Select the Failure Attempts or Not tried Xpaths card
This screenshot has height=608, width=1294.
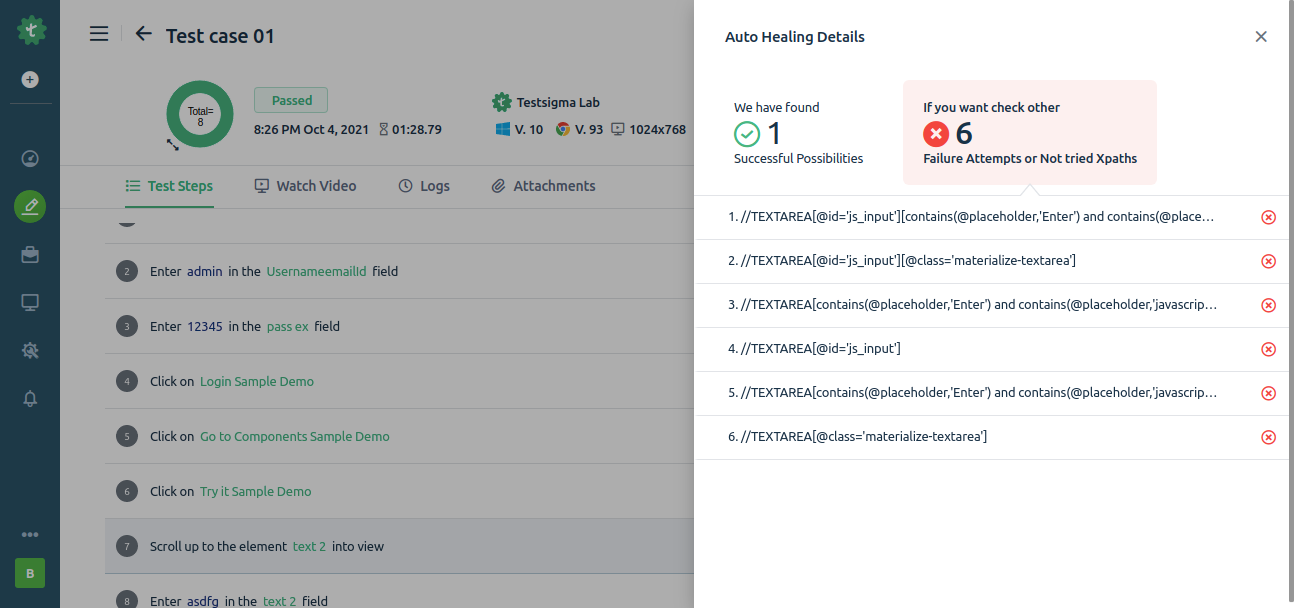click(1029, 133)
